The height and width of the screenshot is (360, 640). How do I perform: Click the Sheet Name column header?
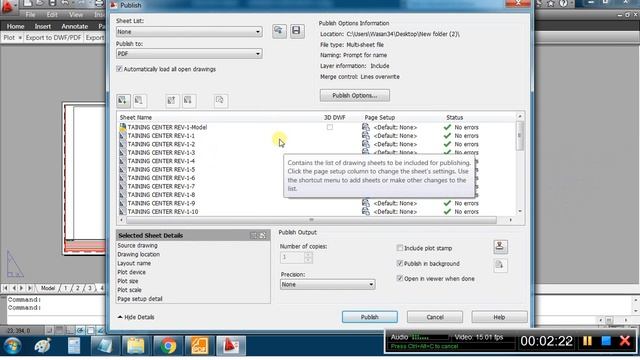pos(136,118)
